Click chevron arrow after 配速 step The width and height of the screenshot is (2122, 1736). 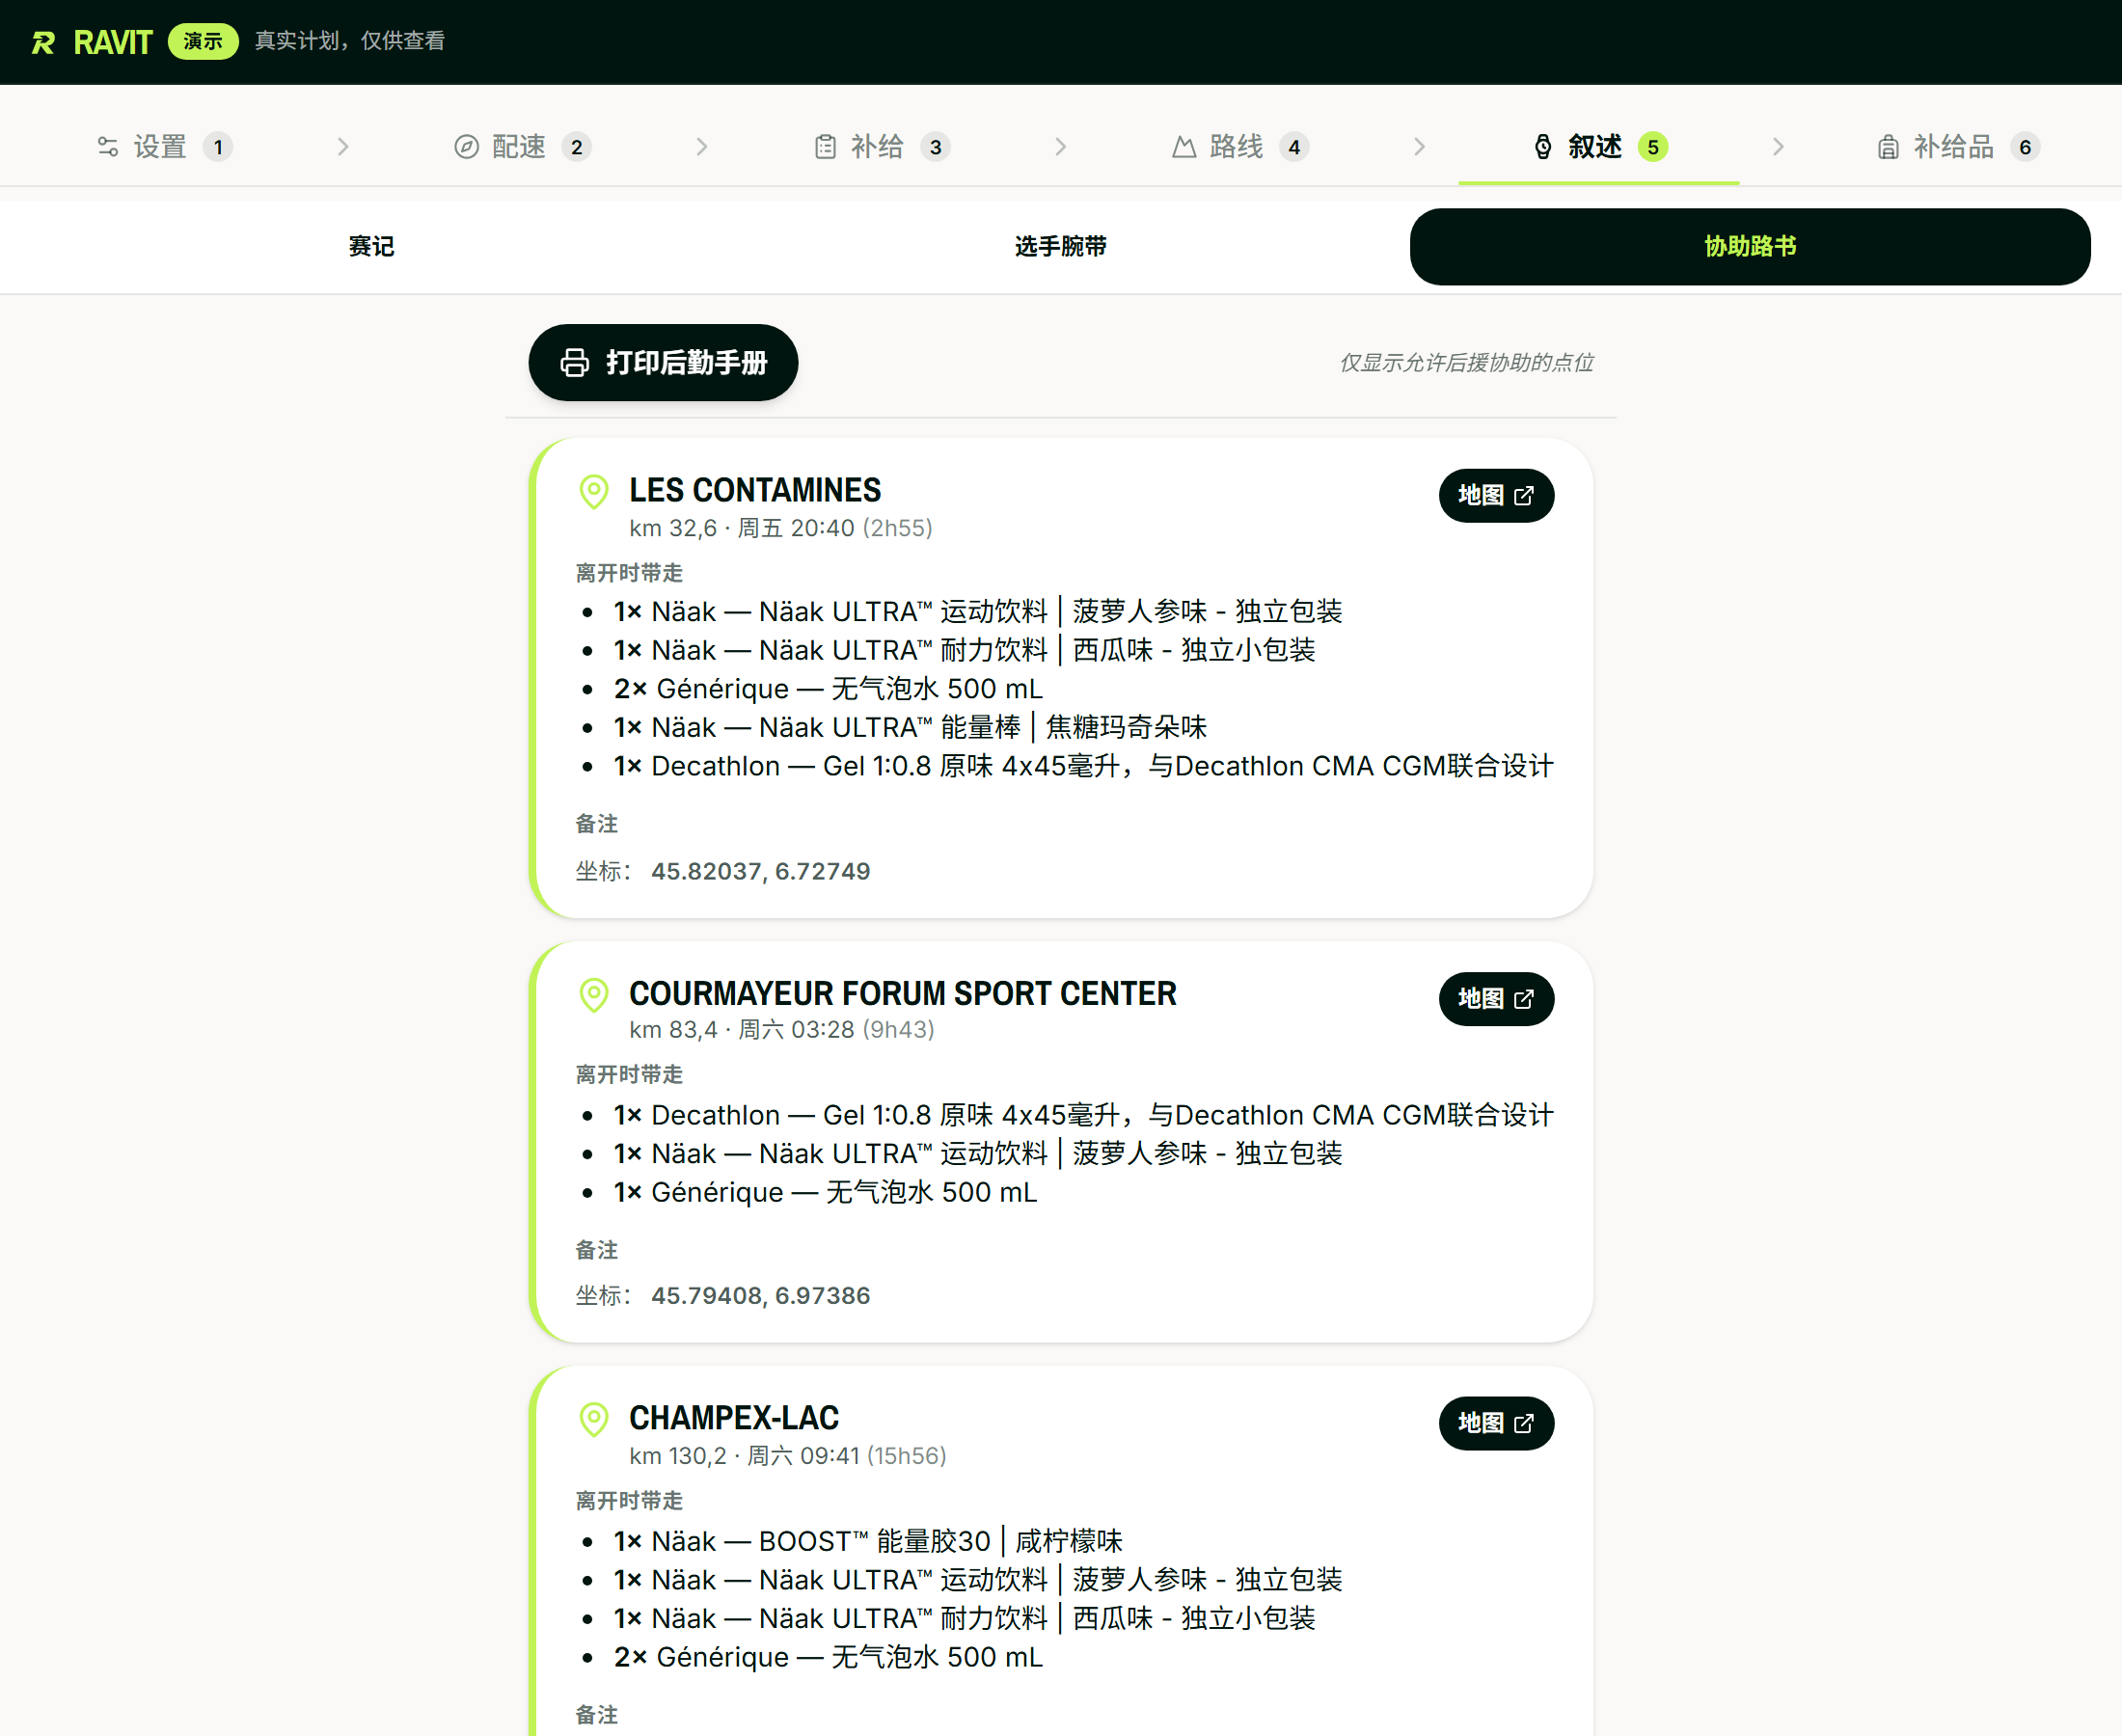pos(702,147)
